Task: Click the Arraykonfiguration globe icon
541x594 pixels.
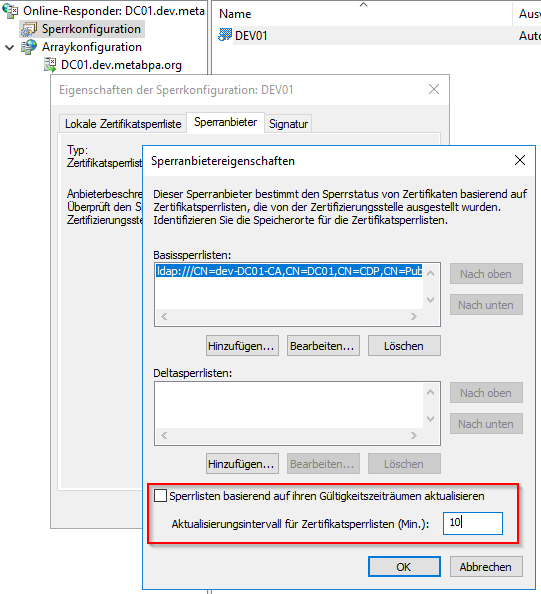Action: point(29,47)
